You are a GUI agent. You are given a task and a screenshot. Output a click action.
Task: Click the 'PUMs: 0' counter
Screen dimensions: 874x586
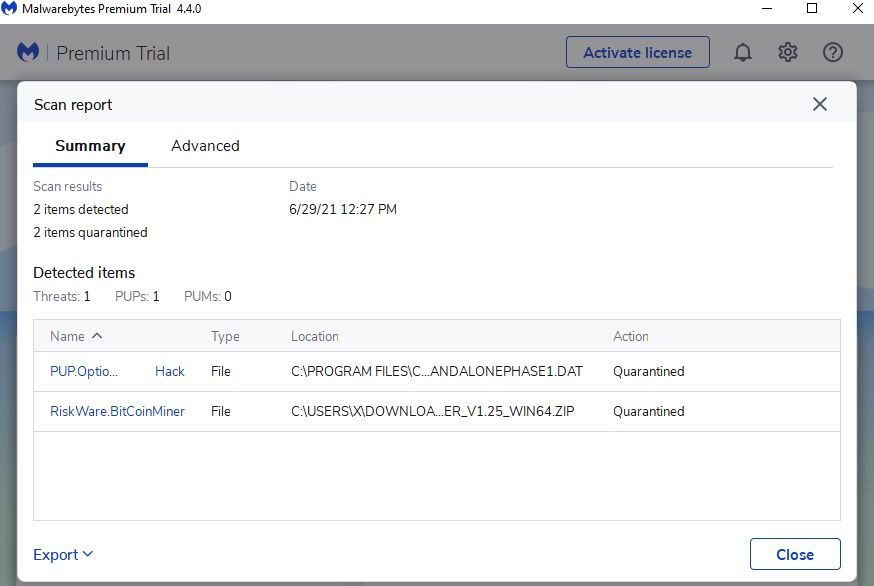207,296
